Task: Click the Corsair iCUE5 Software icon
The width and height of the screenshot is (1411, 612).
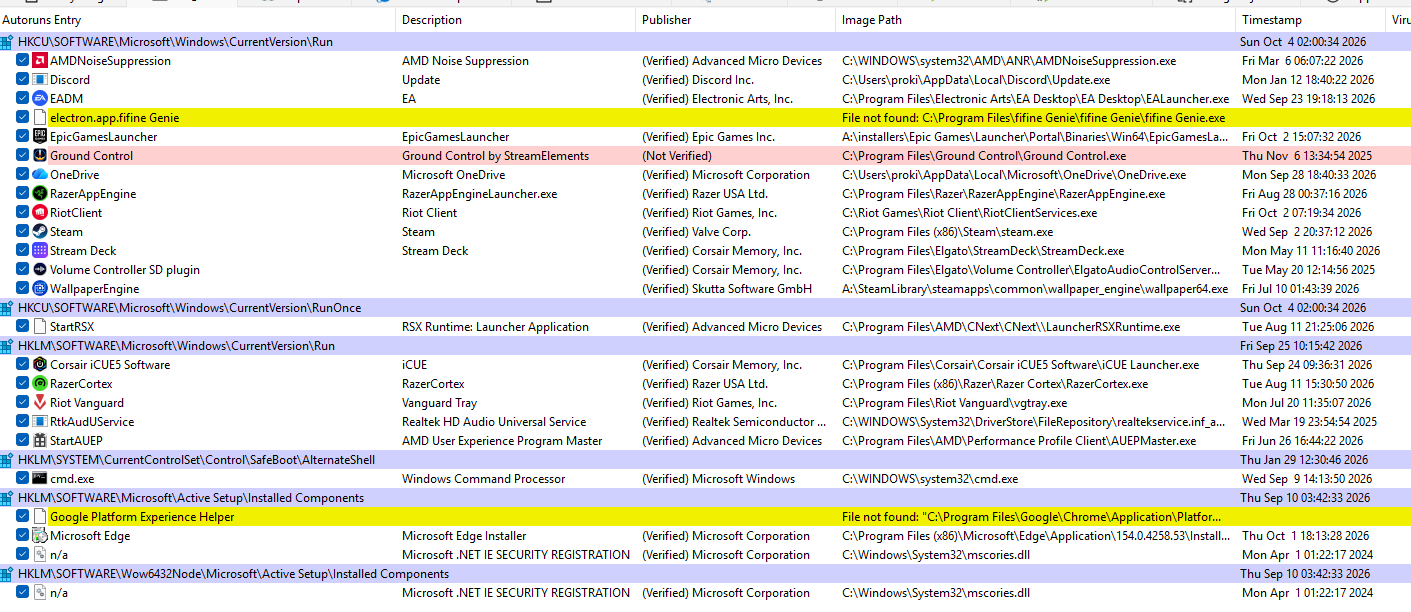Action: coord(40,365)
